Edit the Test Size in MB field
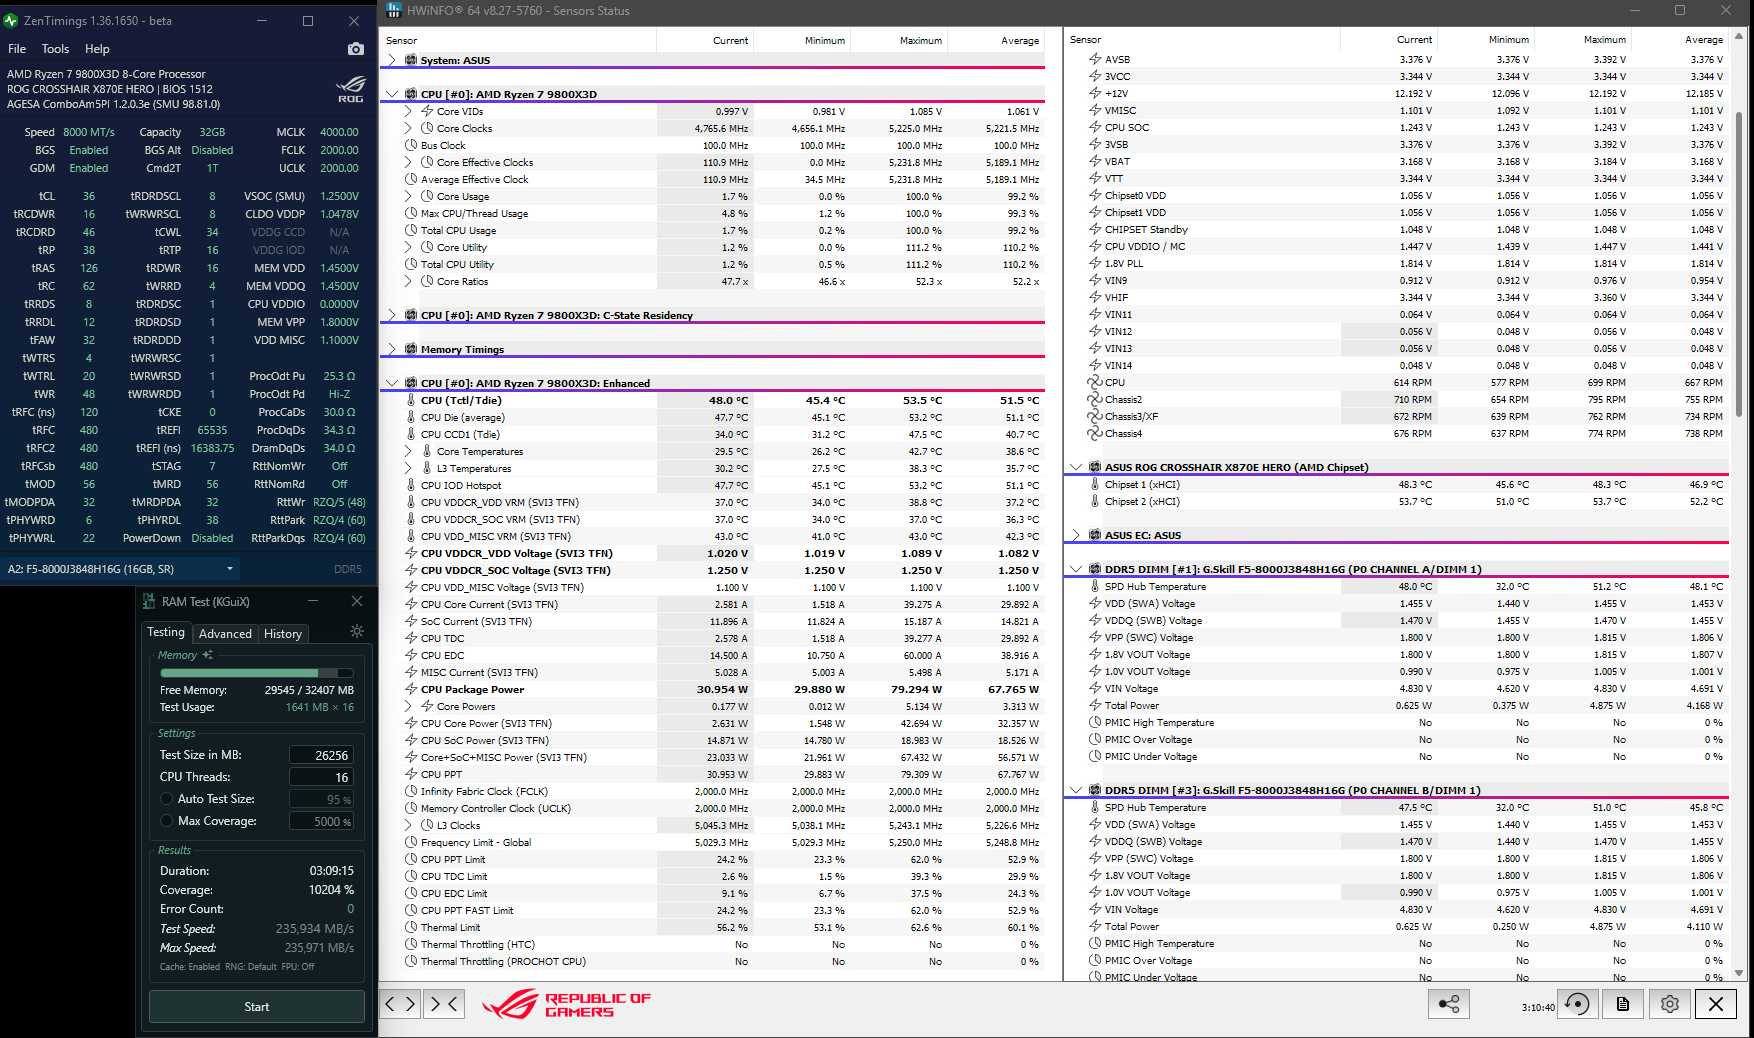Image resolution: width=1754 pixels, height=1038 pixels. point(321,756)
